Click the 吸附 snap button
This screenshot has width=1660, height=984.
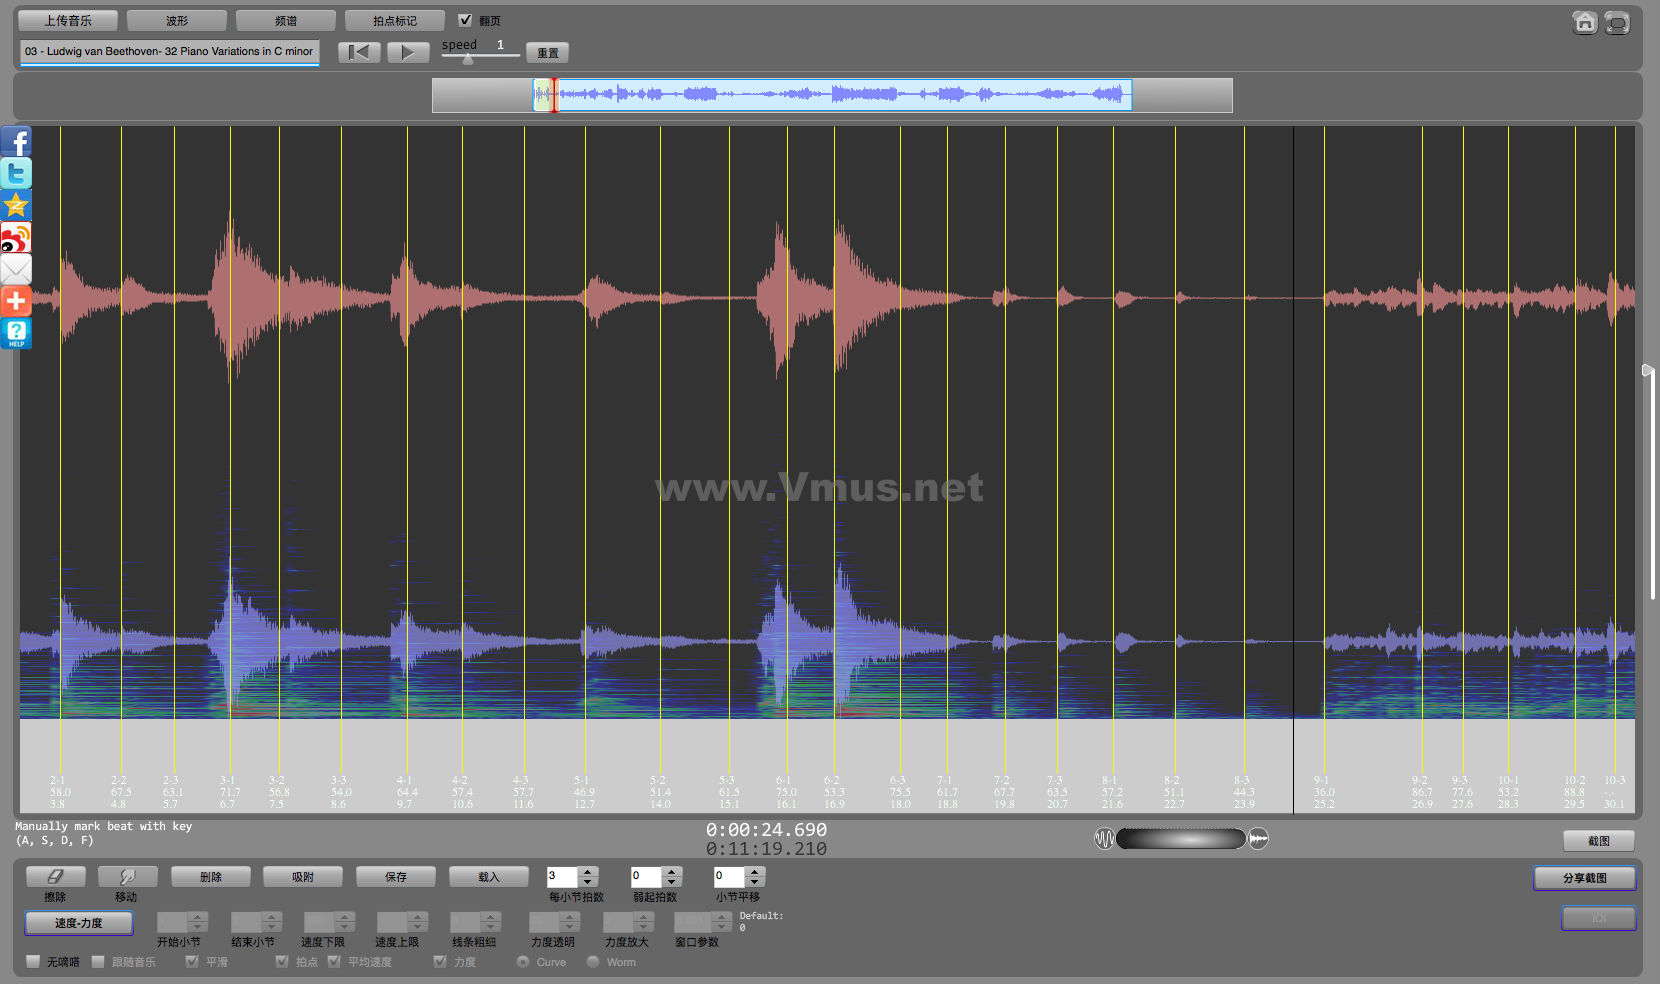(x=303, y=877)
